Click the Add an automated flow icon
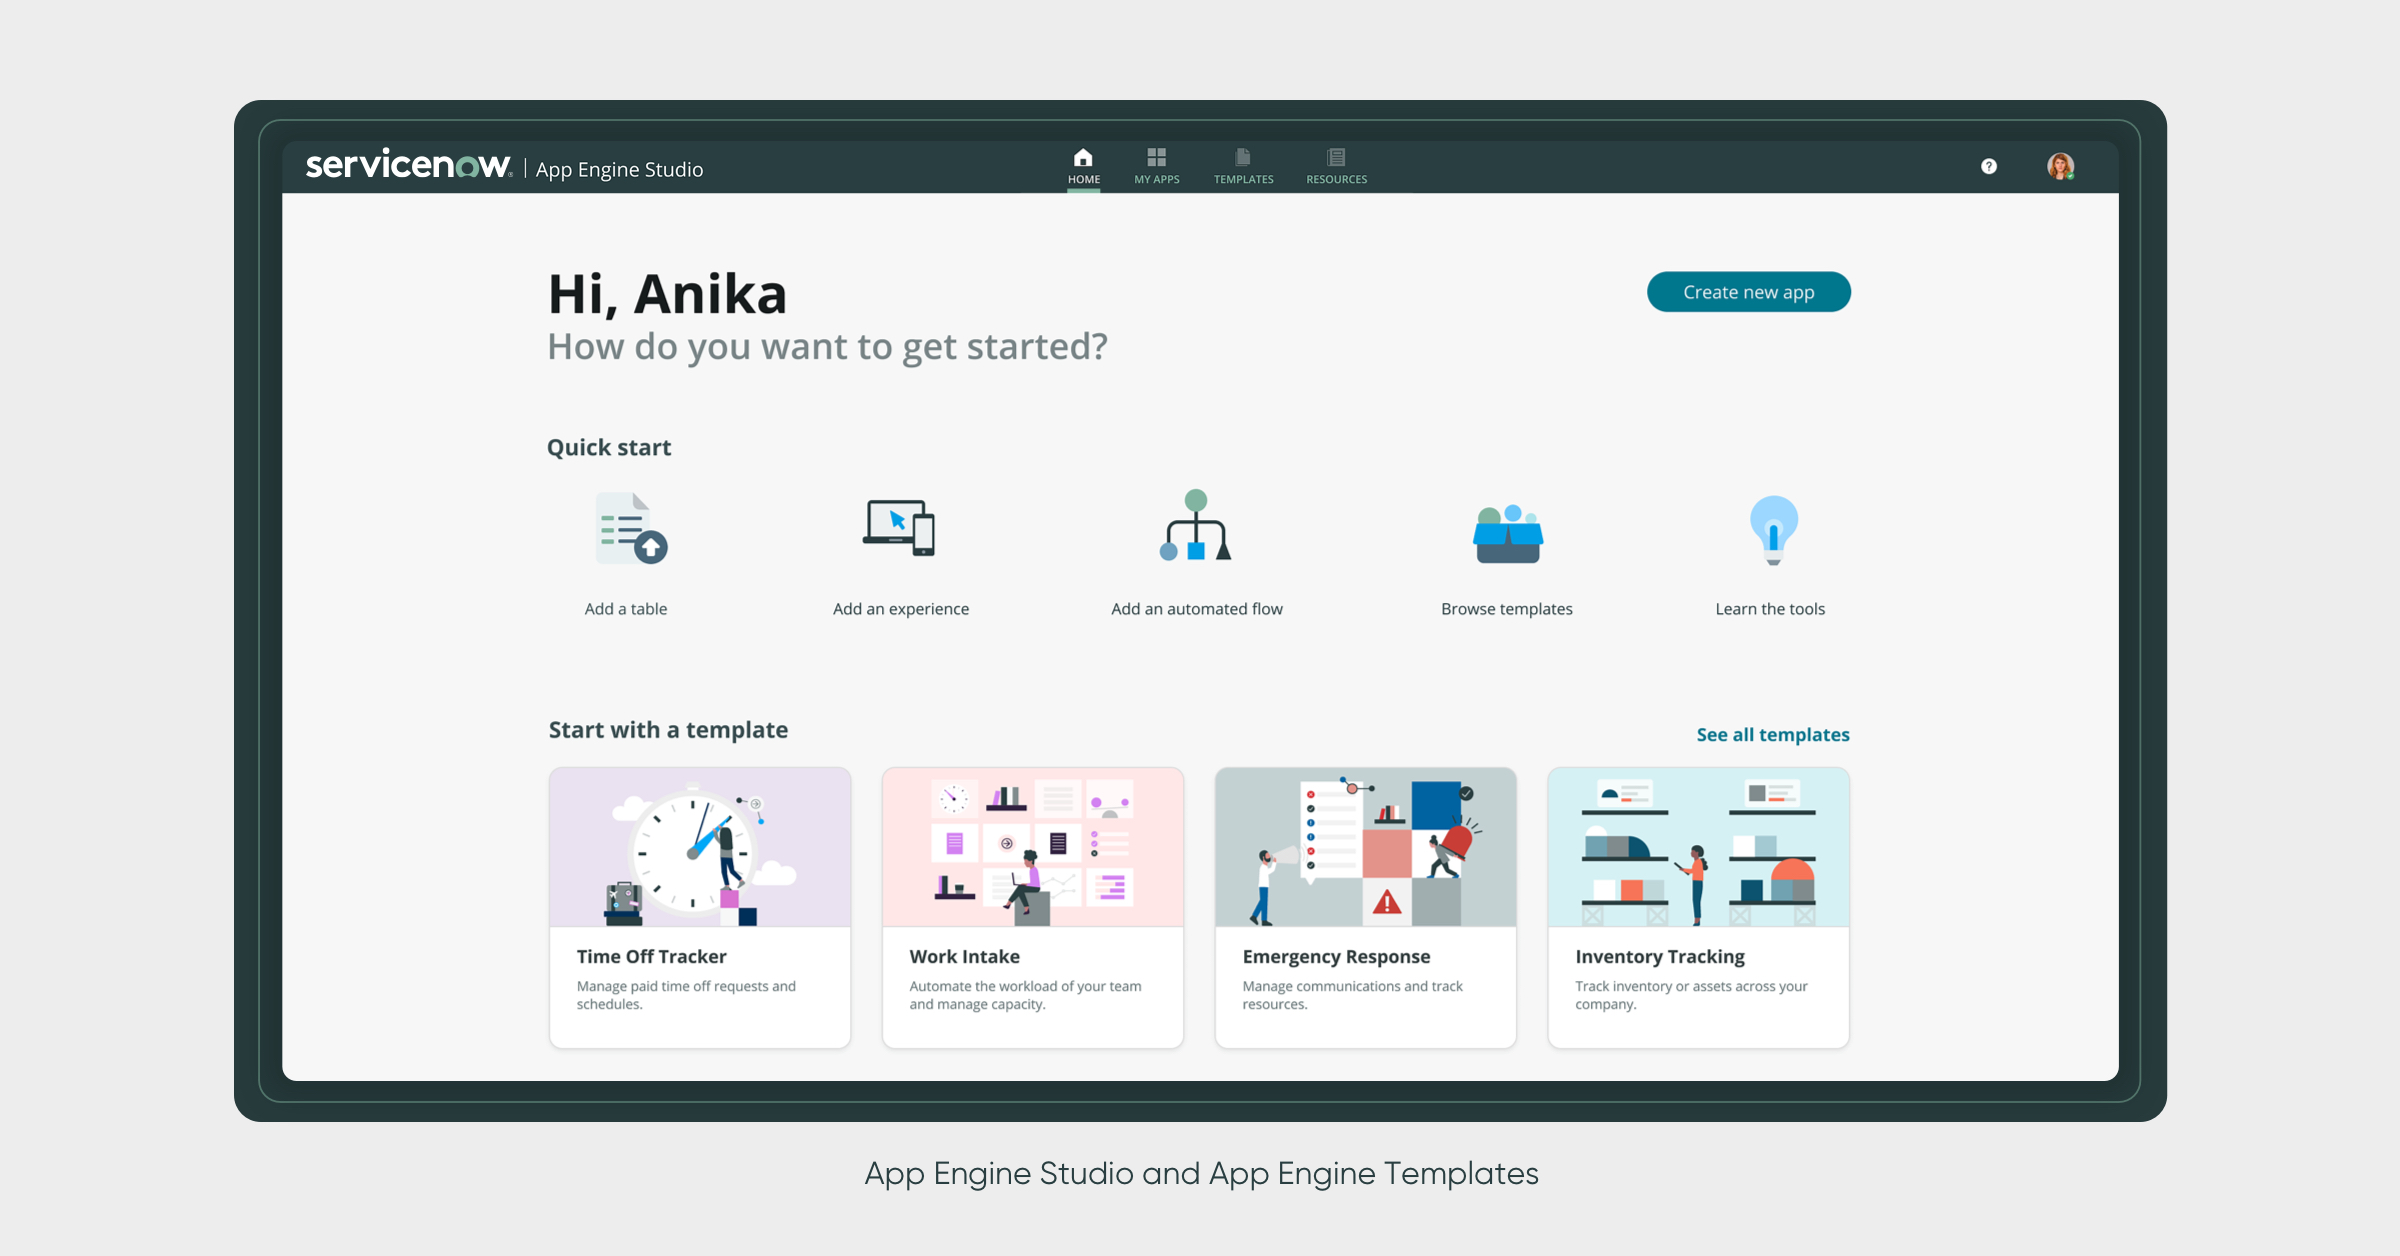The width and height of the screenshot is (2400, 1256). point(1196,530)
